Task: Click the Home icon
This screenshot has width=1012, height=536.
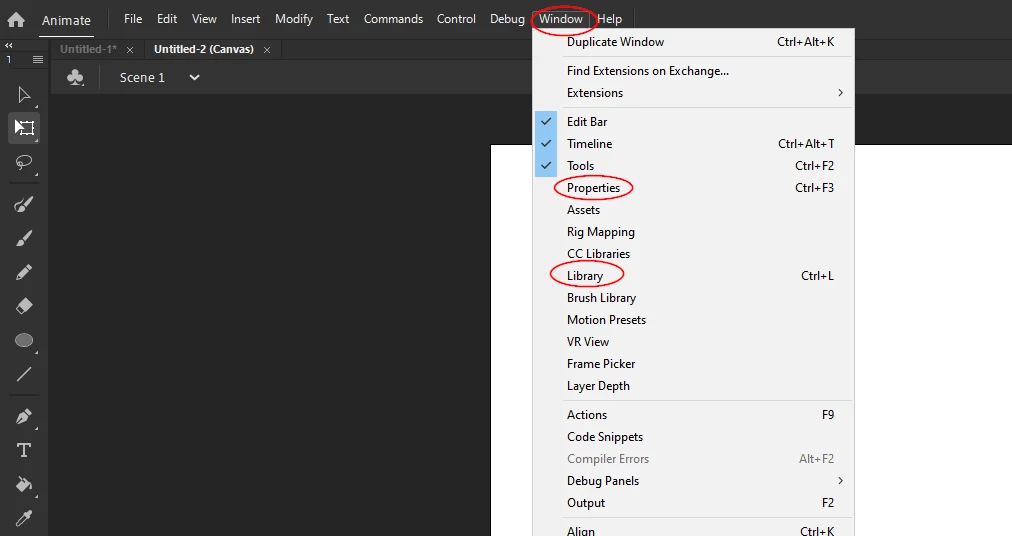Action: [x=15, y=20]
